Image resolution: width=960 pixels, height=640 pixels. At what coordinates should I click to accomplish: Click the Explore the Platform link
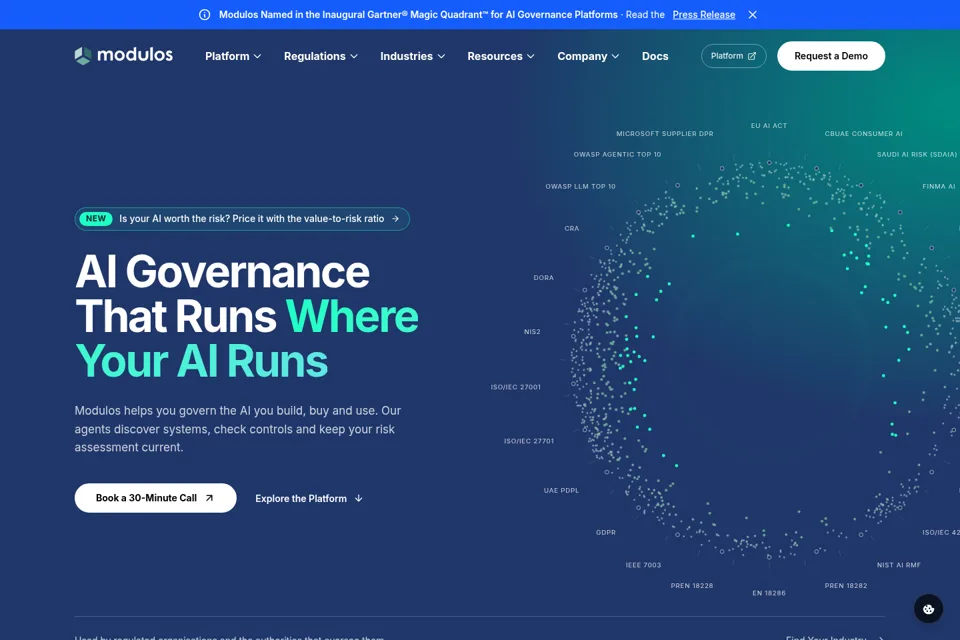[x=309, y=499]
